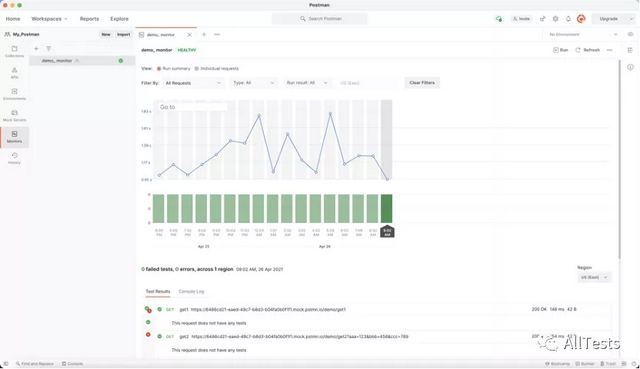Open the Environments sidebar section
The image size is (640, 369).
(x=14, y=94)
